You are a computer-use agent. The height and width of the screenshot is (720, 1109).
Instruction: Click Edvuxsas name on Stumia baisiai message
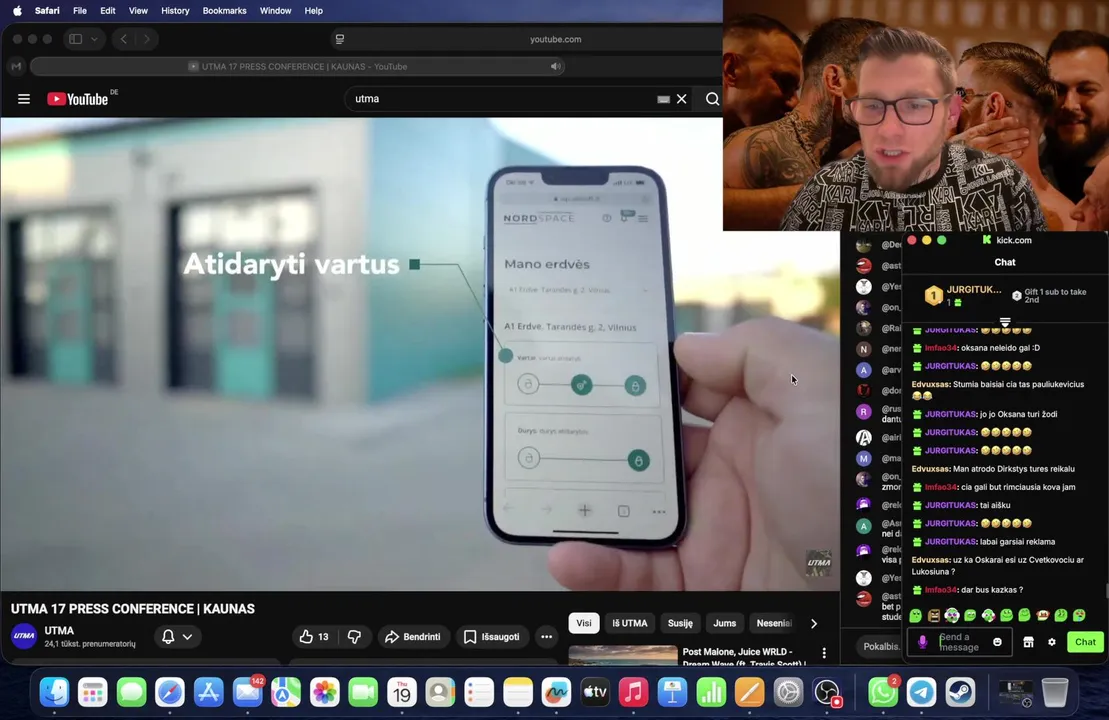930,385
